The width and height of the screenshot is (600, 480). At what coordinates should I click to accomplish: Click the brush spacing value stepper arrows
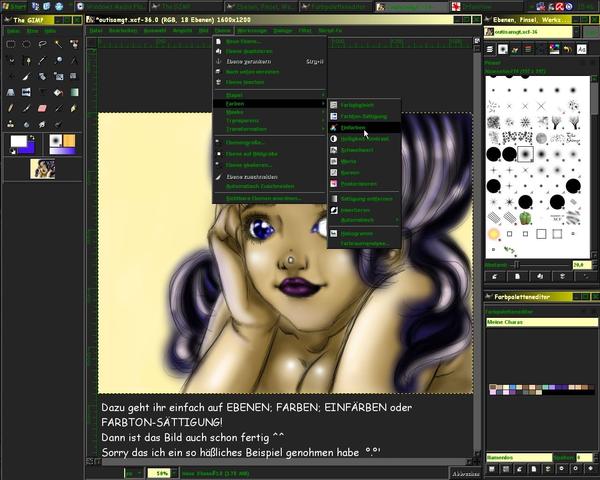594,264
